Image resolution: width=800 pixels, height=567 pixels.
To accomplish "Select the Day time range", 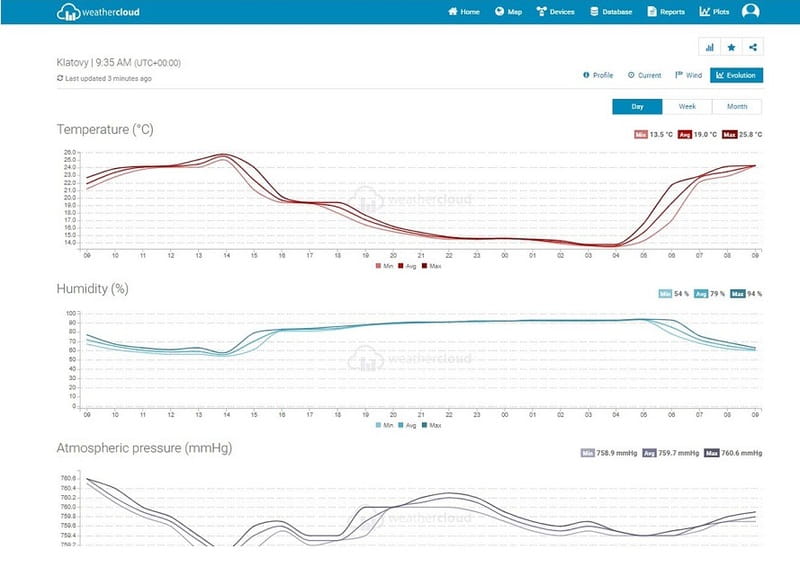I will point(637,106).
